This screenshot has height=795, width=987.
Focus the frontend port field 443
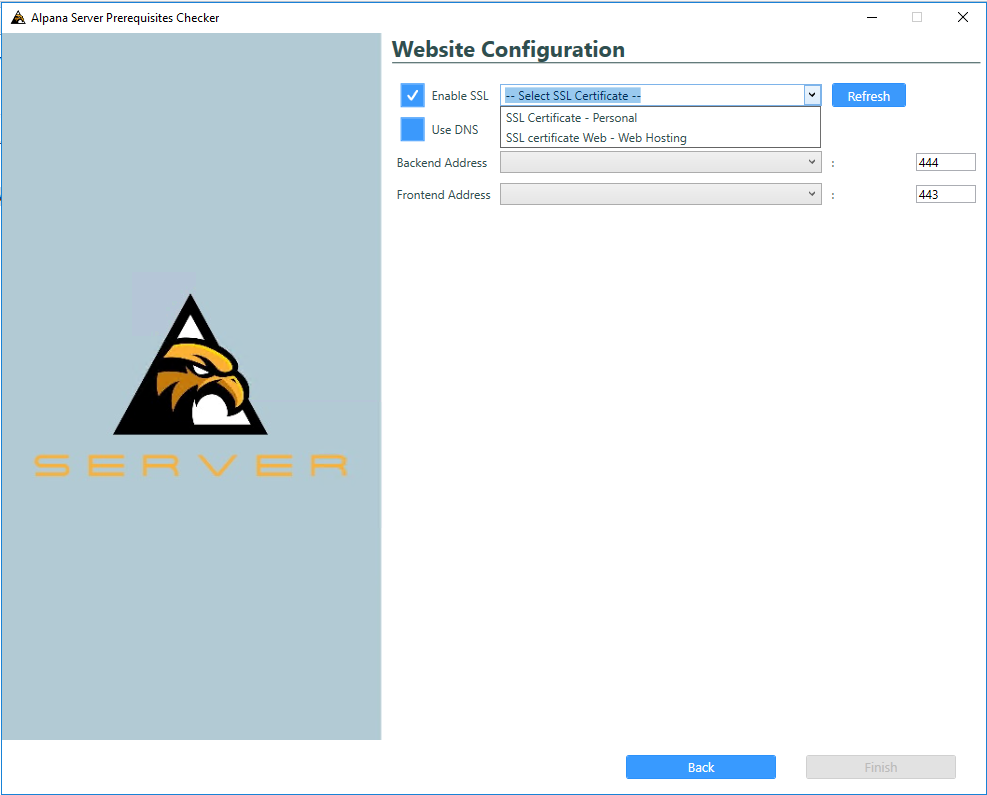coord(945,195)
